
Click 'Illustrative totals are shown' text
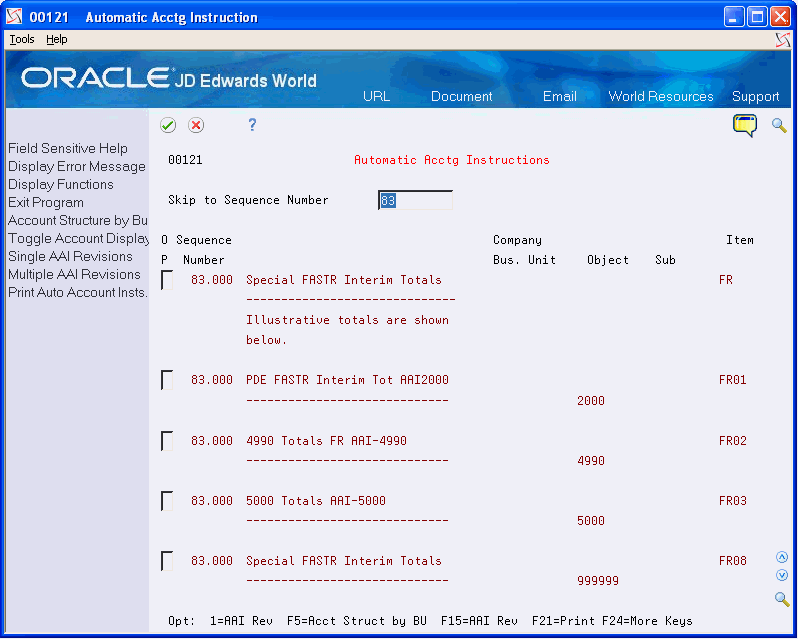click(x=348, y=321)
